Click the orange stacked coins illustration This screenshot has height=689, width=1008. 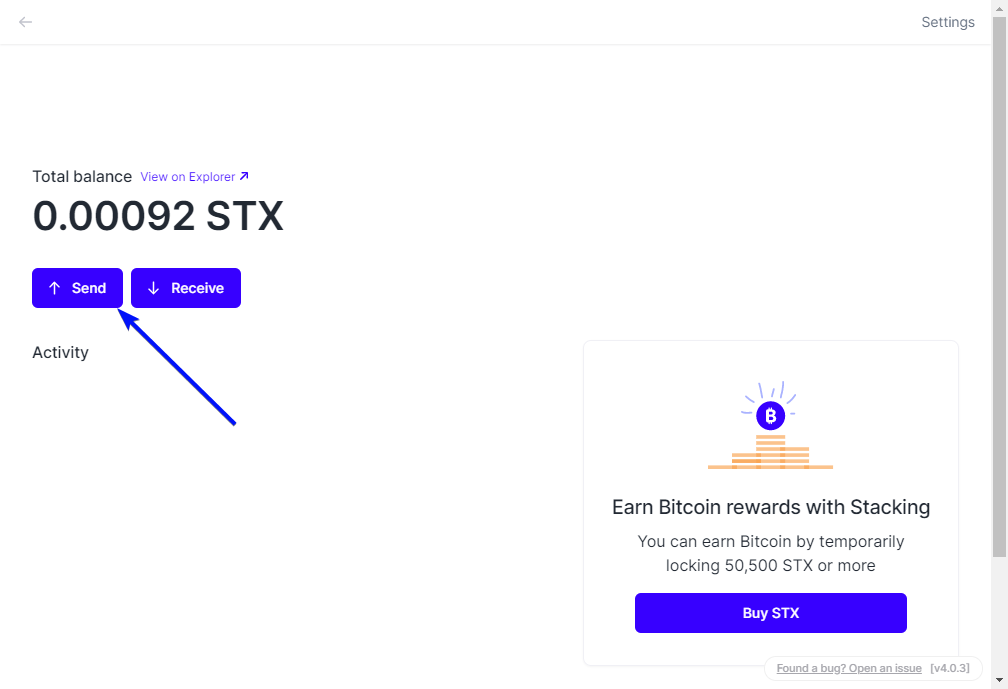[770, 452]
